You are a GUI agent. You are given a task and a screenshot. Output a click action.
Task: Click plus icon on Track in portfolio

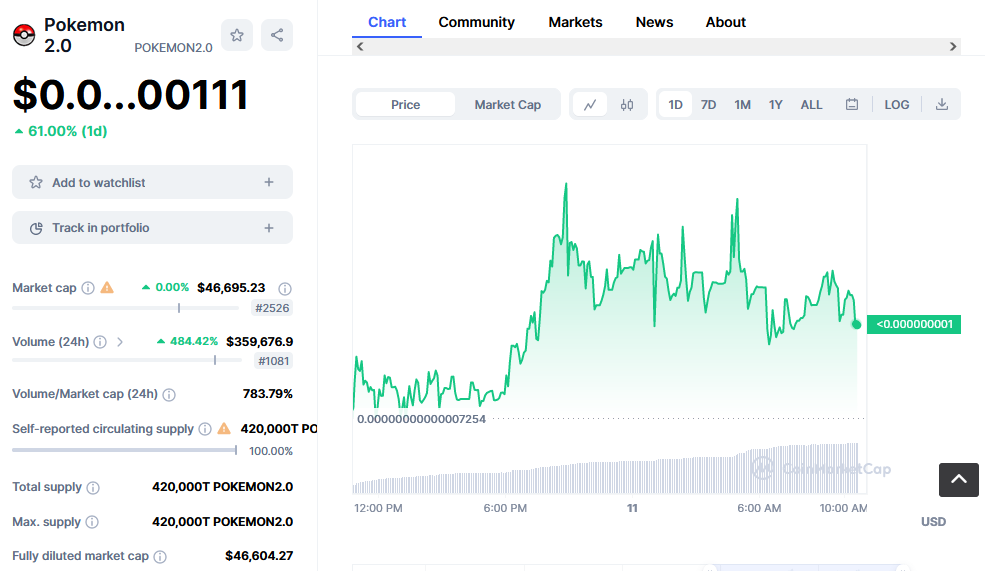(x=269, y=228)
